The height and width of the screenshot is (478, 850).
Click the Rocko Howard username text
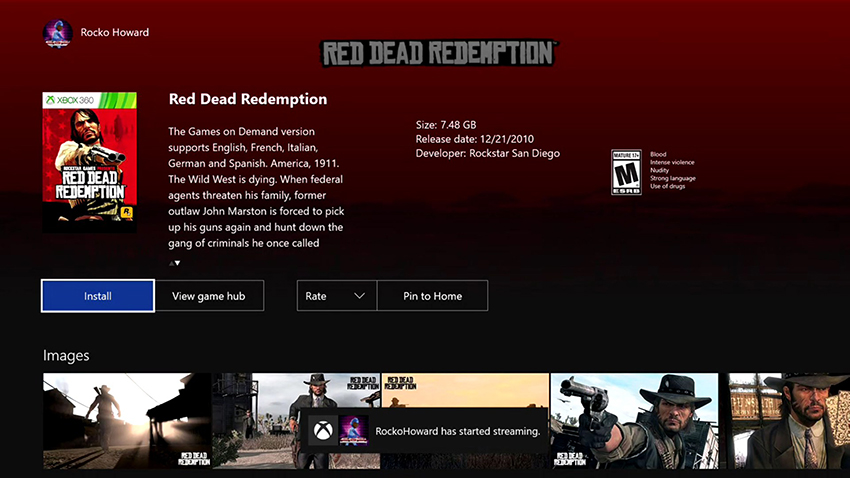point(115,32)
